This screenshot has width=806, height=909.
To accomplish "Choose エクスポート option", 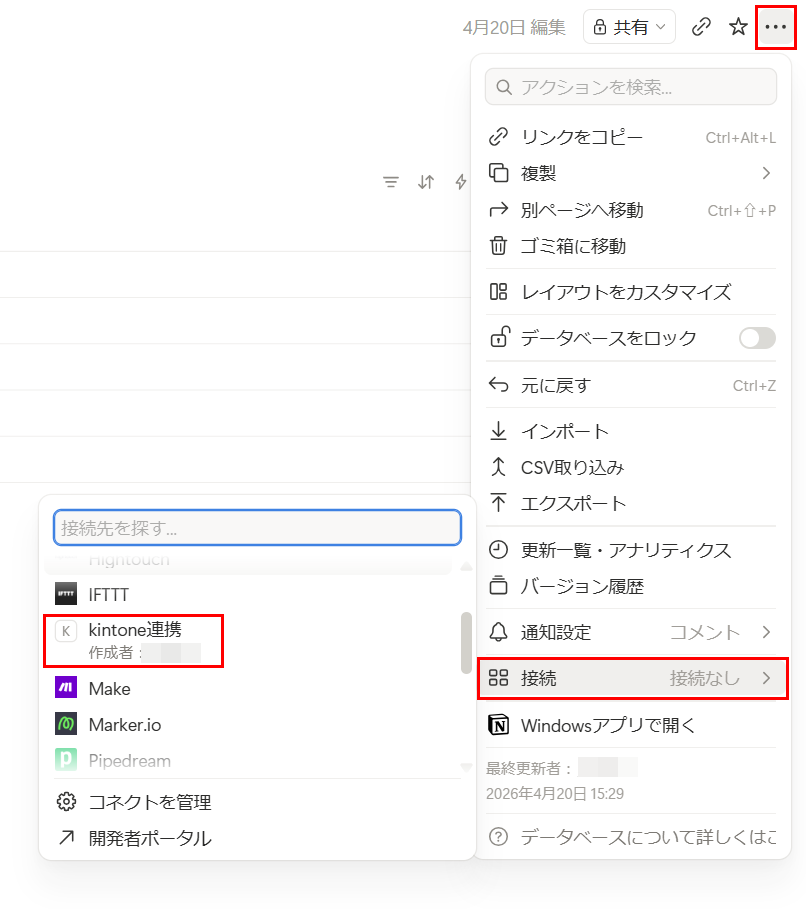I will (631, 503).
